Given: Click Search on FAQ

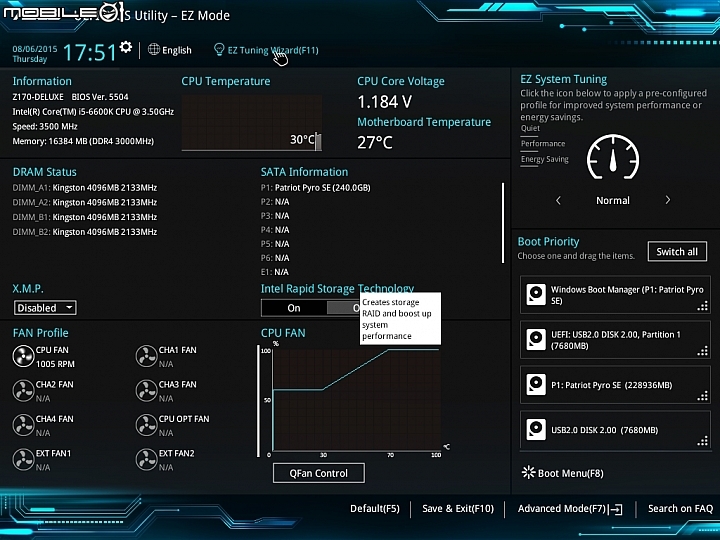Looking at the screenshot, I should 681,509.
